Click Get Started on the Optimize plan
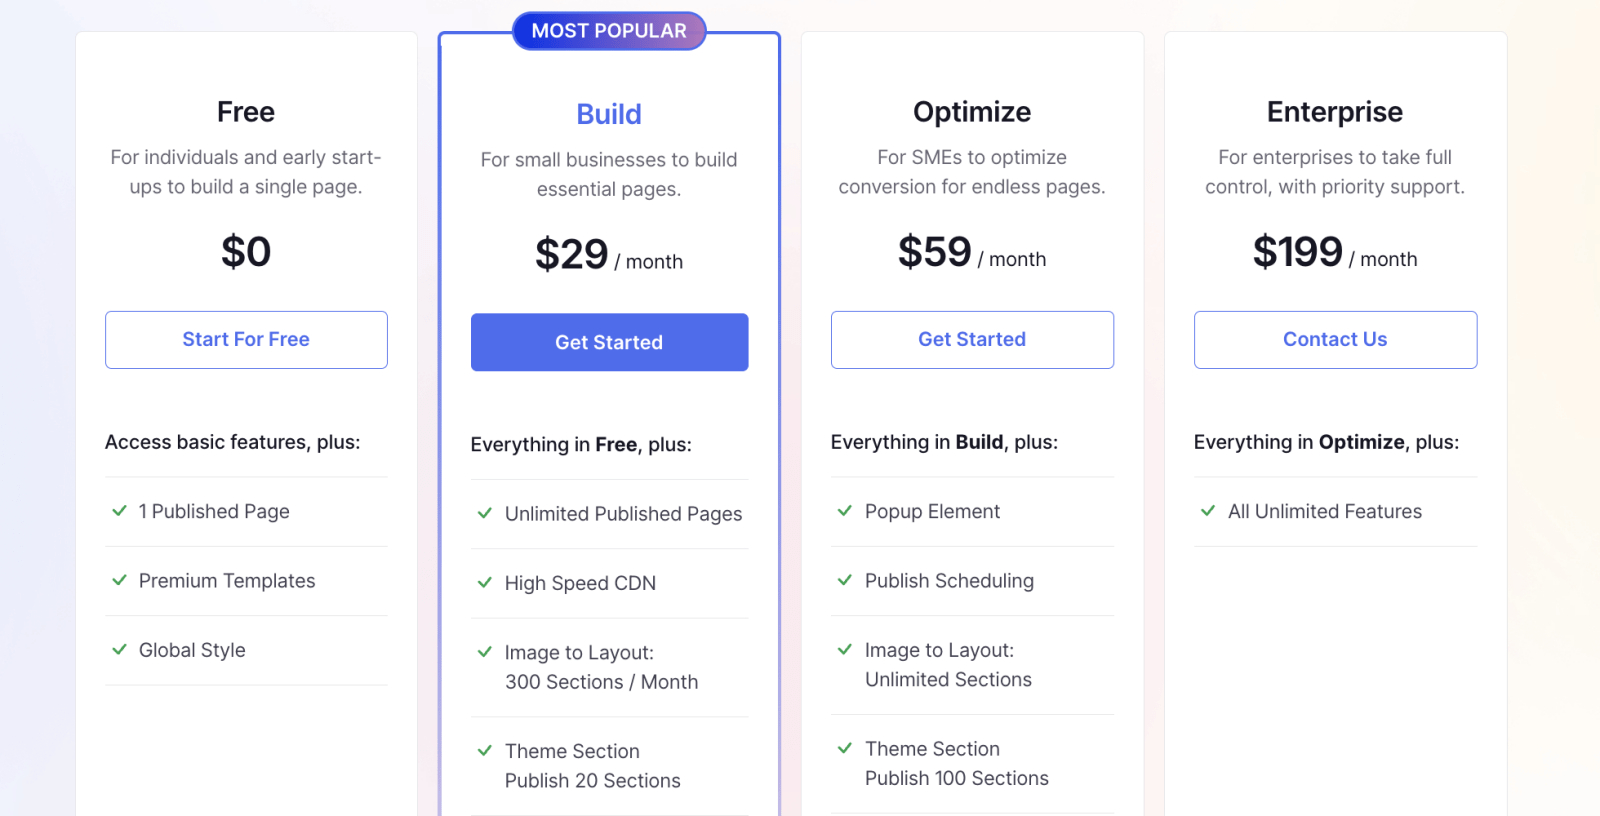 [x=971, y=339]
